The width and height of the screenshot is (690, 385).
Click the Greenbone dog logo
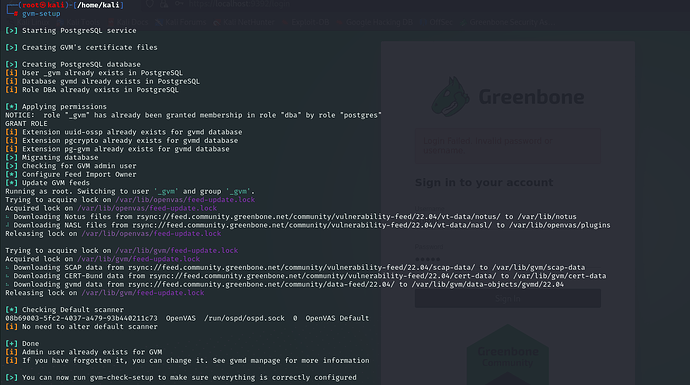(x=451, y=97)
